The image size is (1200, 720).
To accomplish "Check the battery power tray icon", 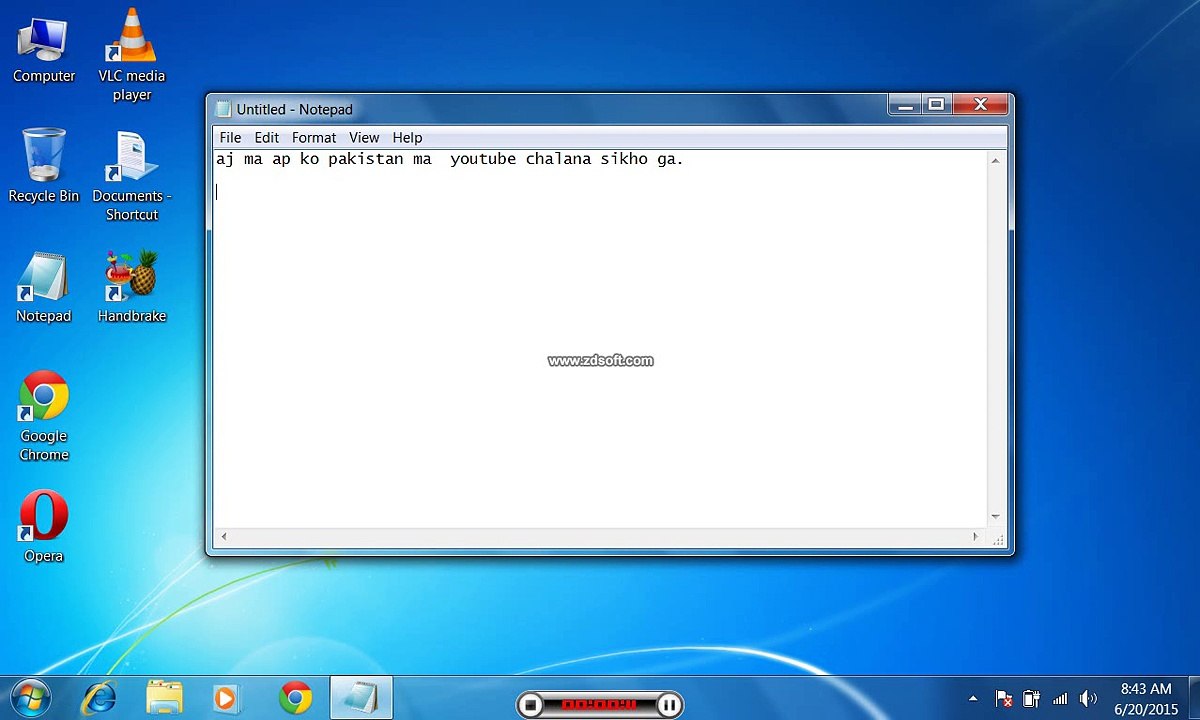I will (1031, 698).
